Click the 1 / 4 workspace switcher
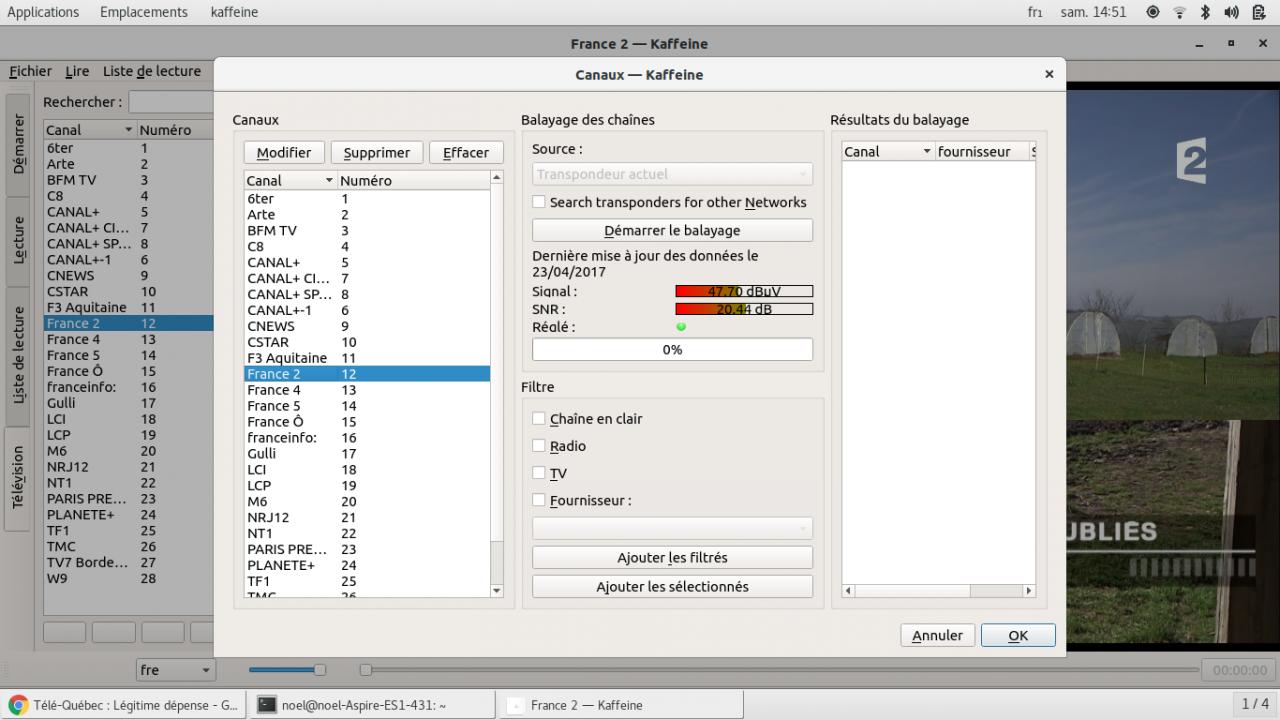Image resolution: width=1280 pixels, height=720 pixels. pyautogui.click(x=1255, y=704)
